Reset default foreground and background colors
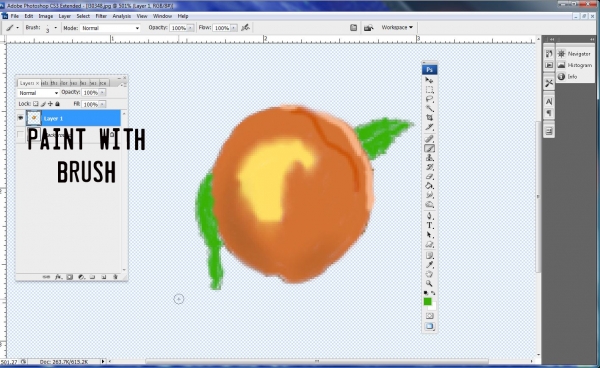 tap(426, 293)
